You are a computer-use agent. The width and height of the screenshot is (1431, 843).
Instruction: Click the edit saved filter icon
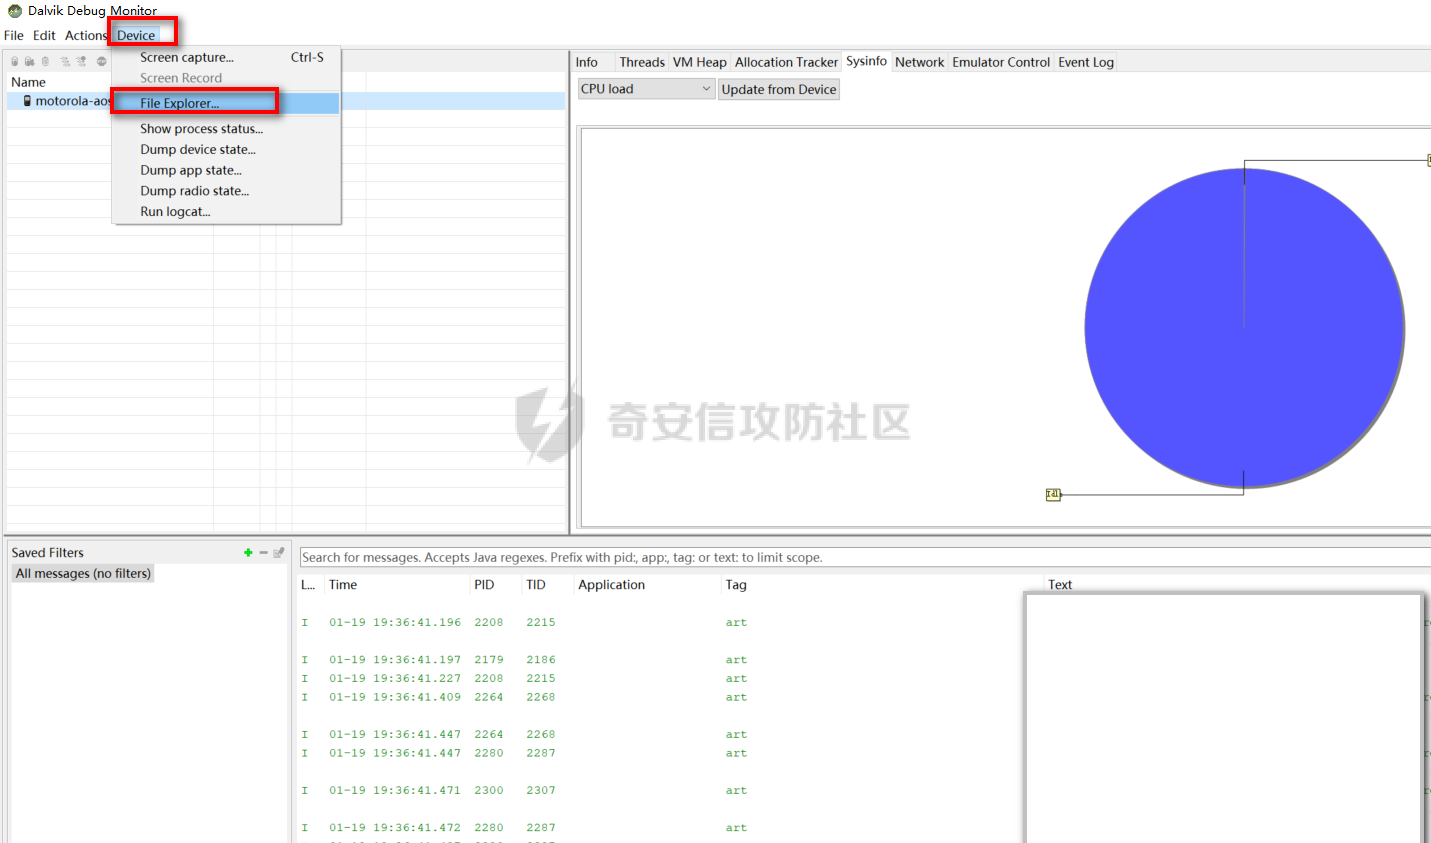(x=279, y=552)
